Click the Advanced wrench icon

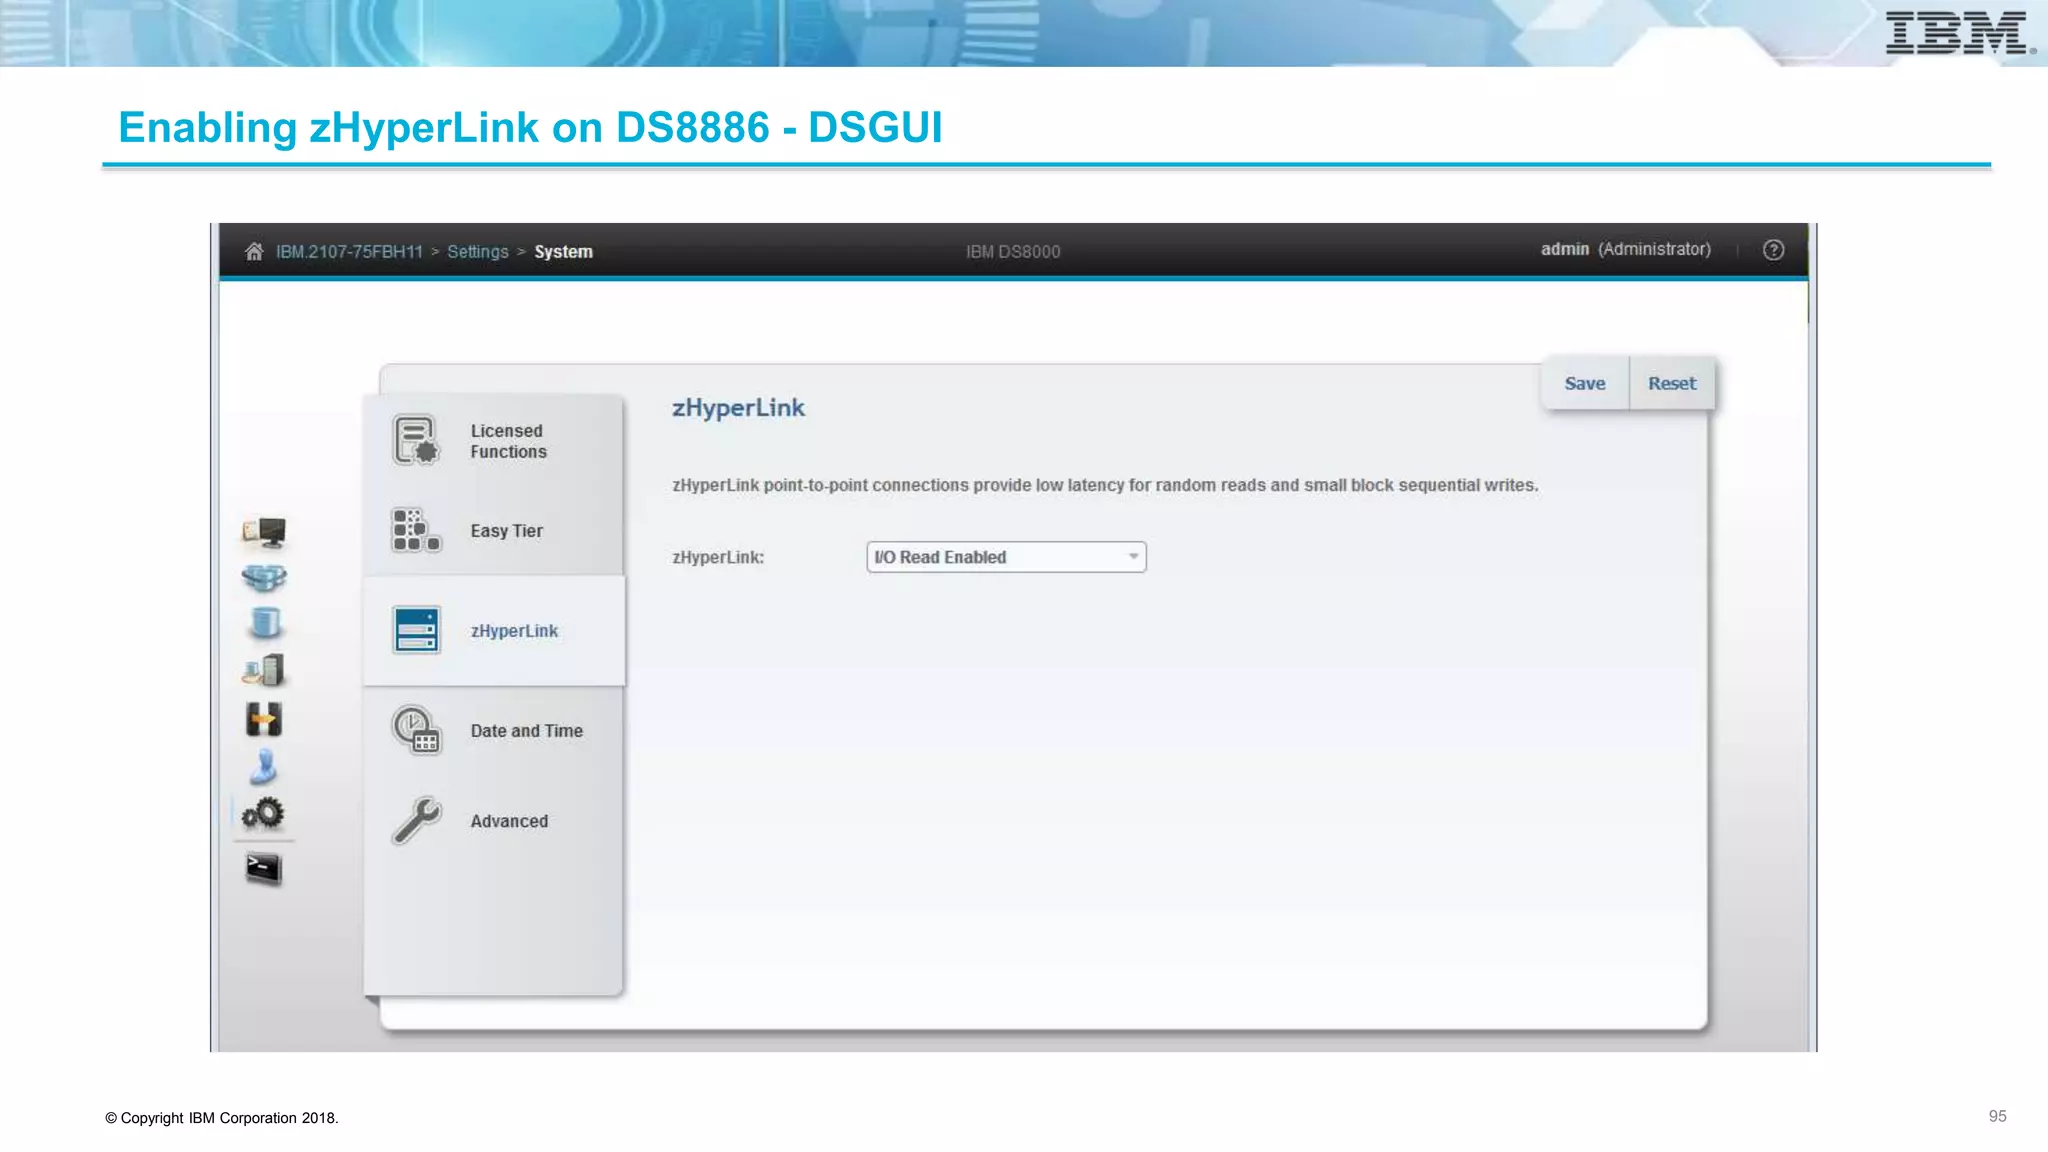pyautogui.click(x=416, y=820)
